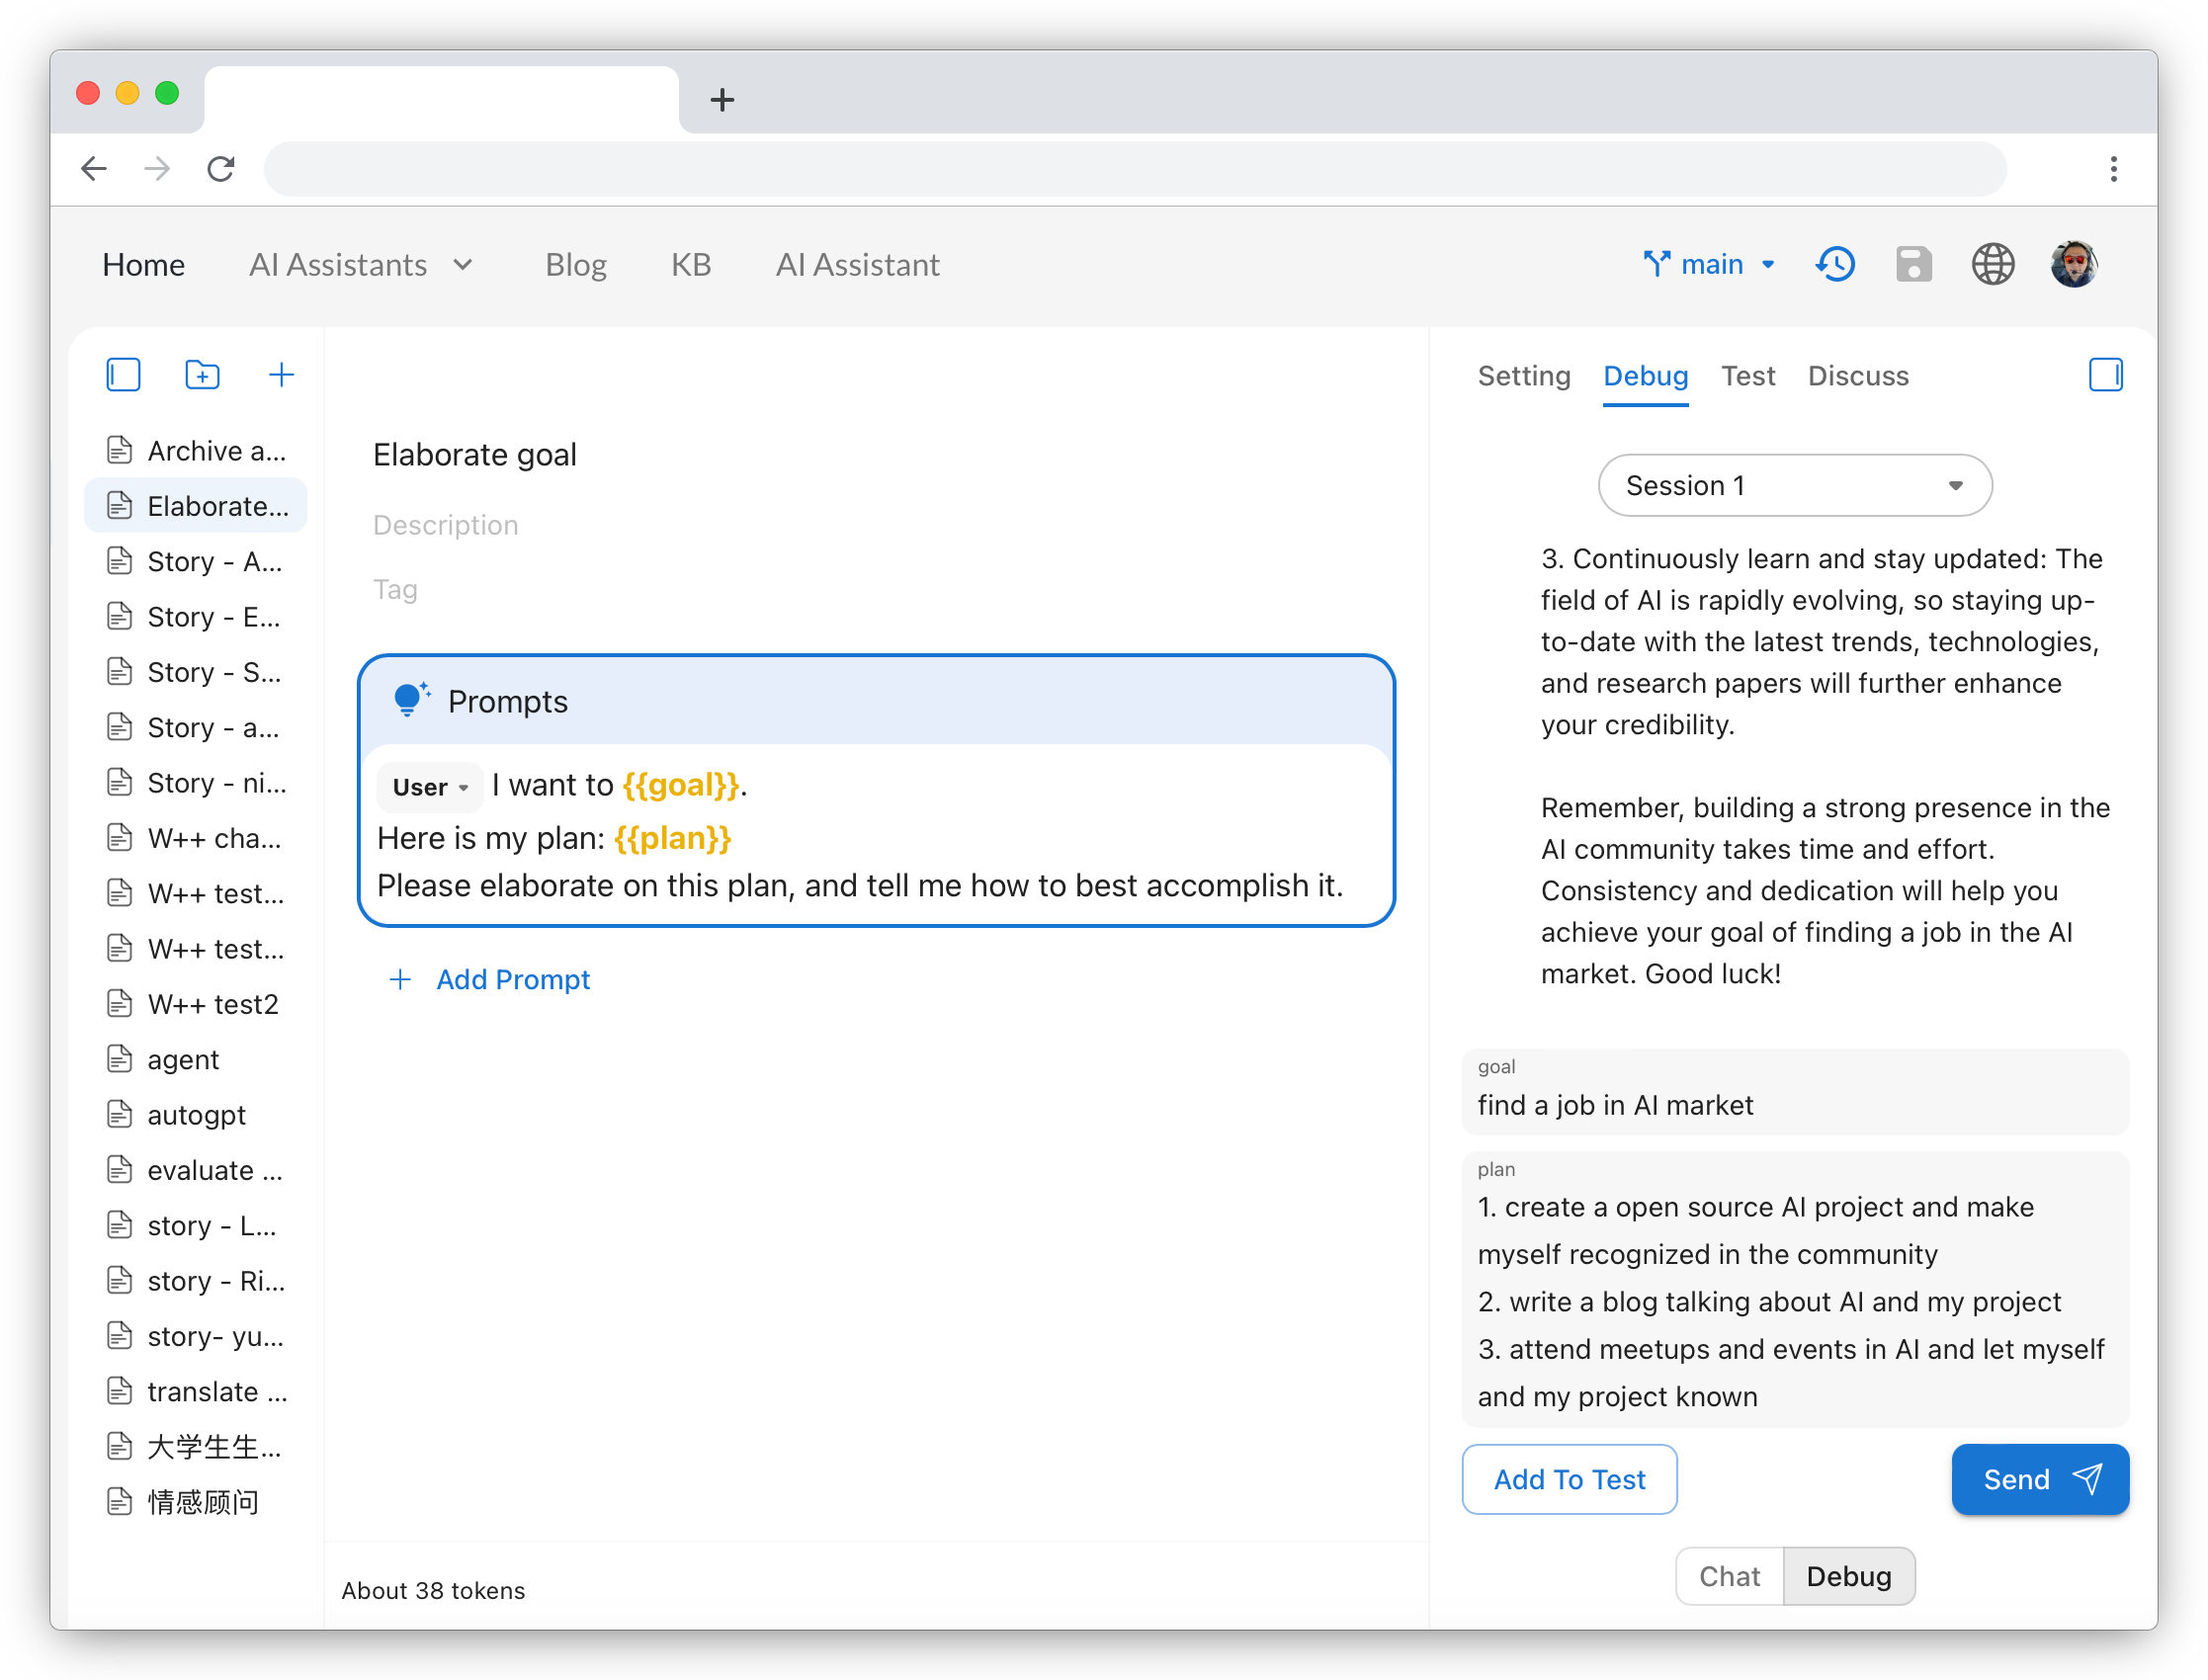This screenshot has height=1680, width=2208.
Task: Click the plus icon to add file
Action: 281,375
